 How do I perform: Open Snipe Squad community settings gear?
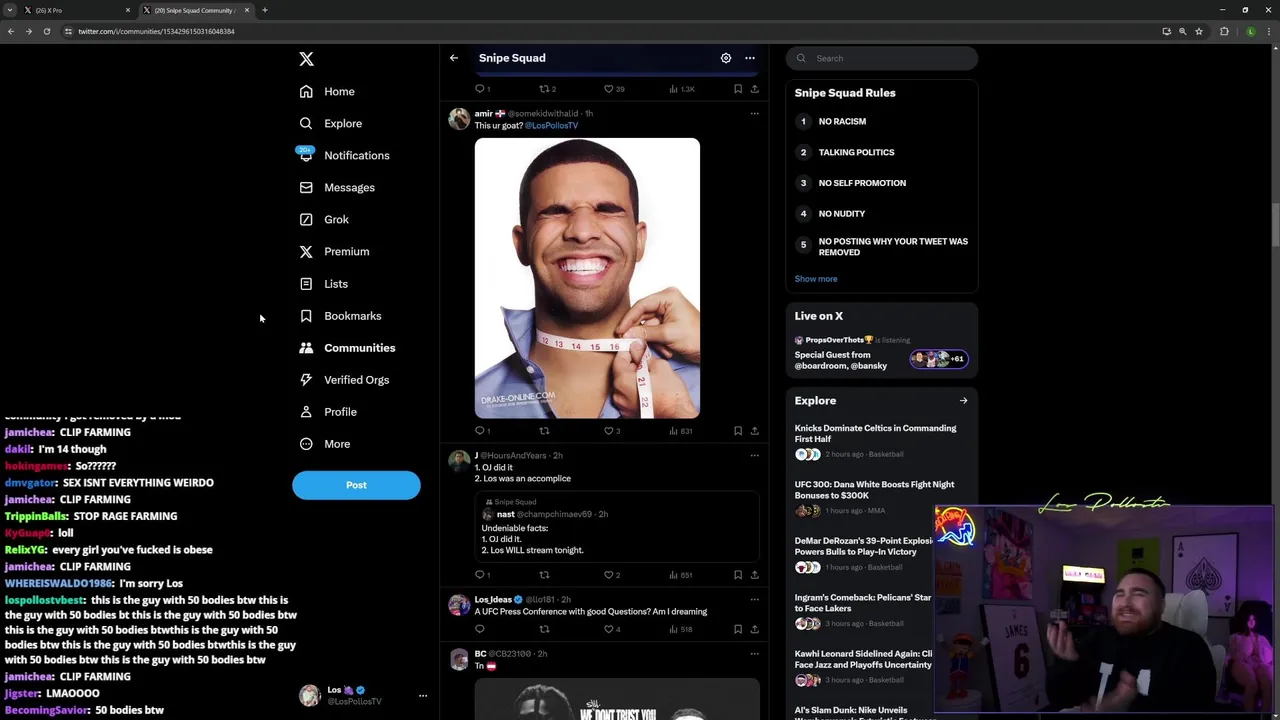(x=726, y=58)
